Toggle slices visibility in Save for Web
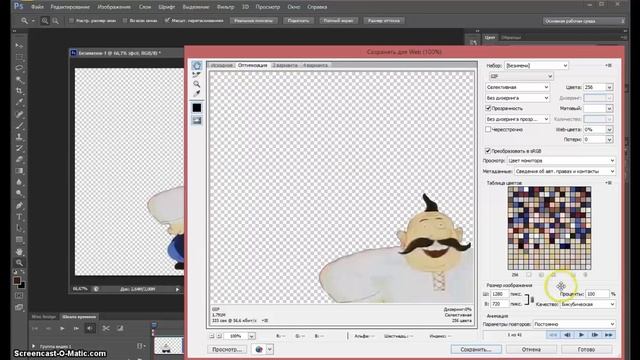 coord(197,120)
